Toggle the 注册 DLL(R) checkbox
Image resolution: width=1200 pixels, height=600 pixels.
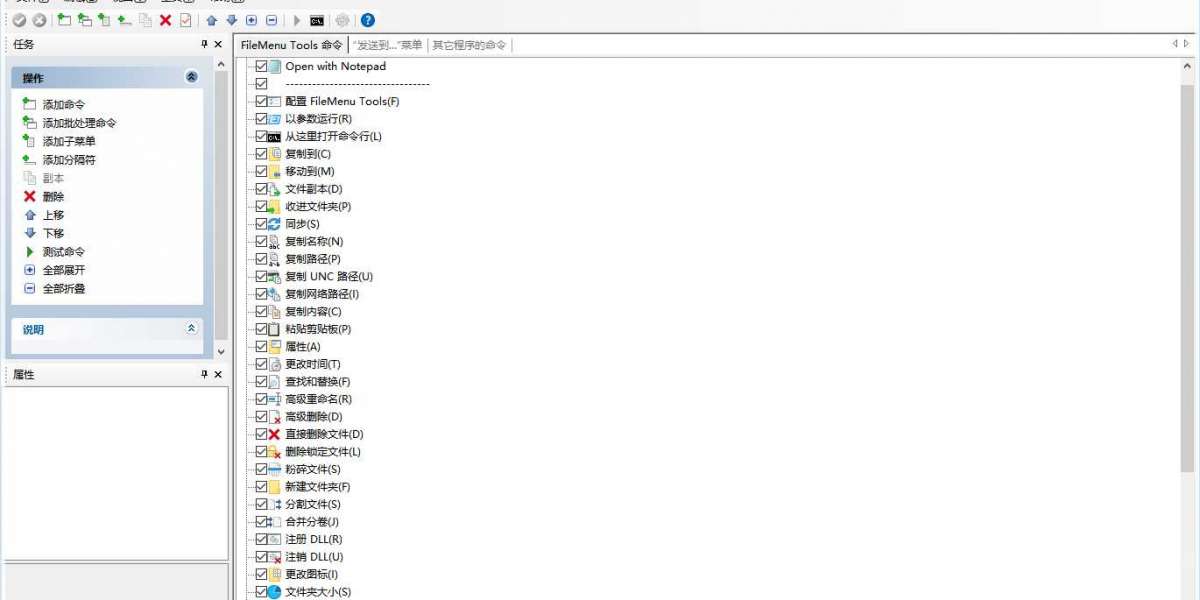point(261,539)
